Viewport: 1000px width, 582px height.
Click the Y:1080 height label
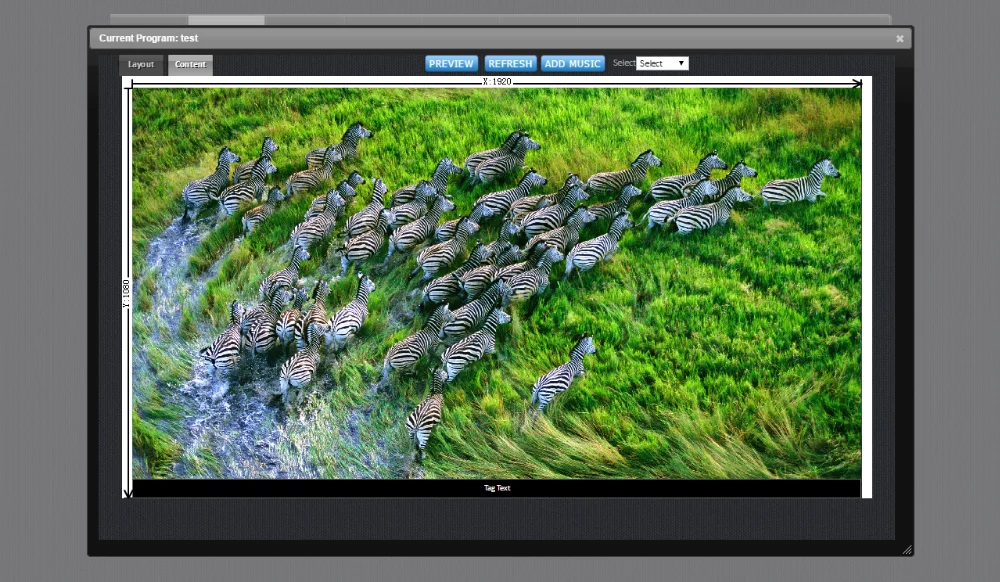pos(126,293)
